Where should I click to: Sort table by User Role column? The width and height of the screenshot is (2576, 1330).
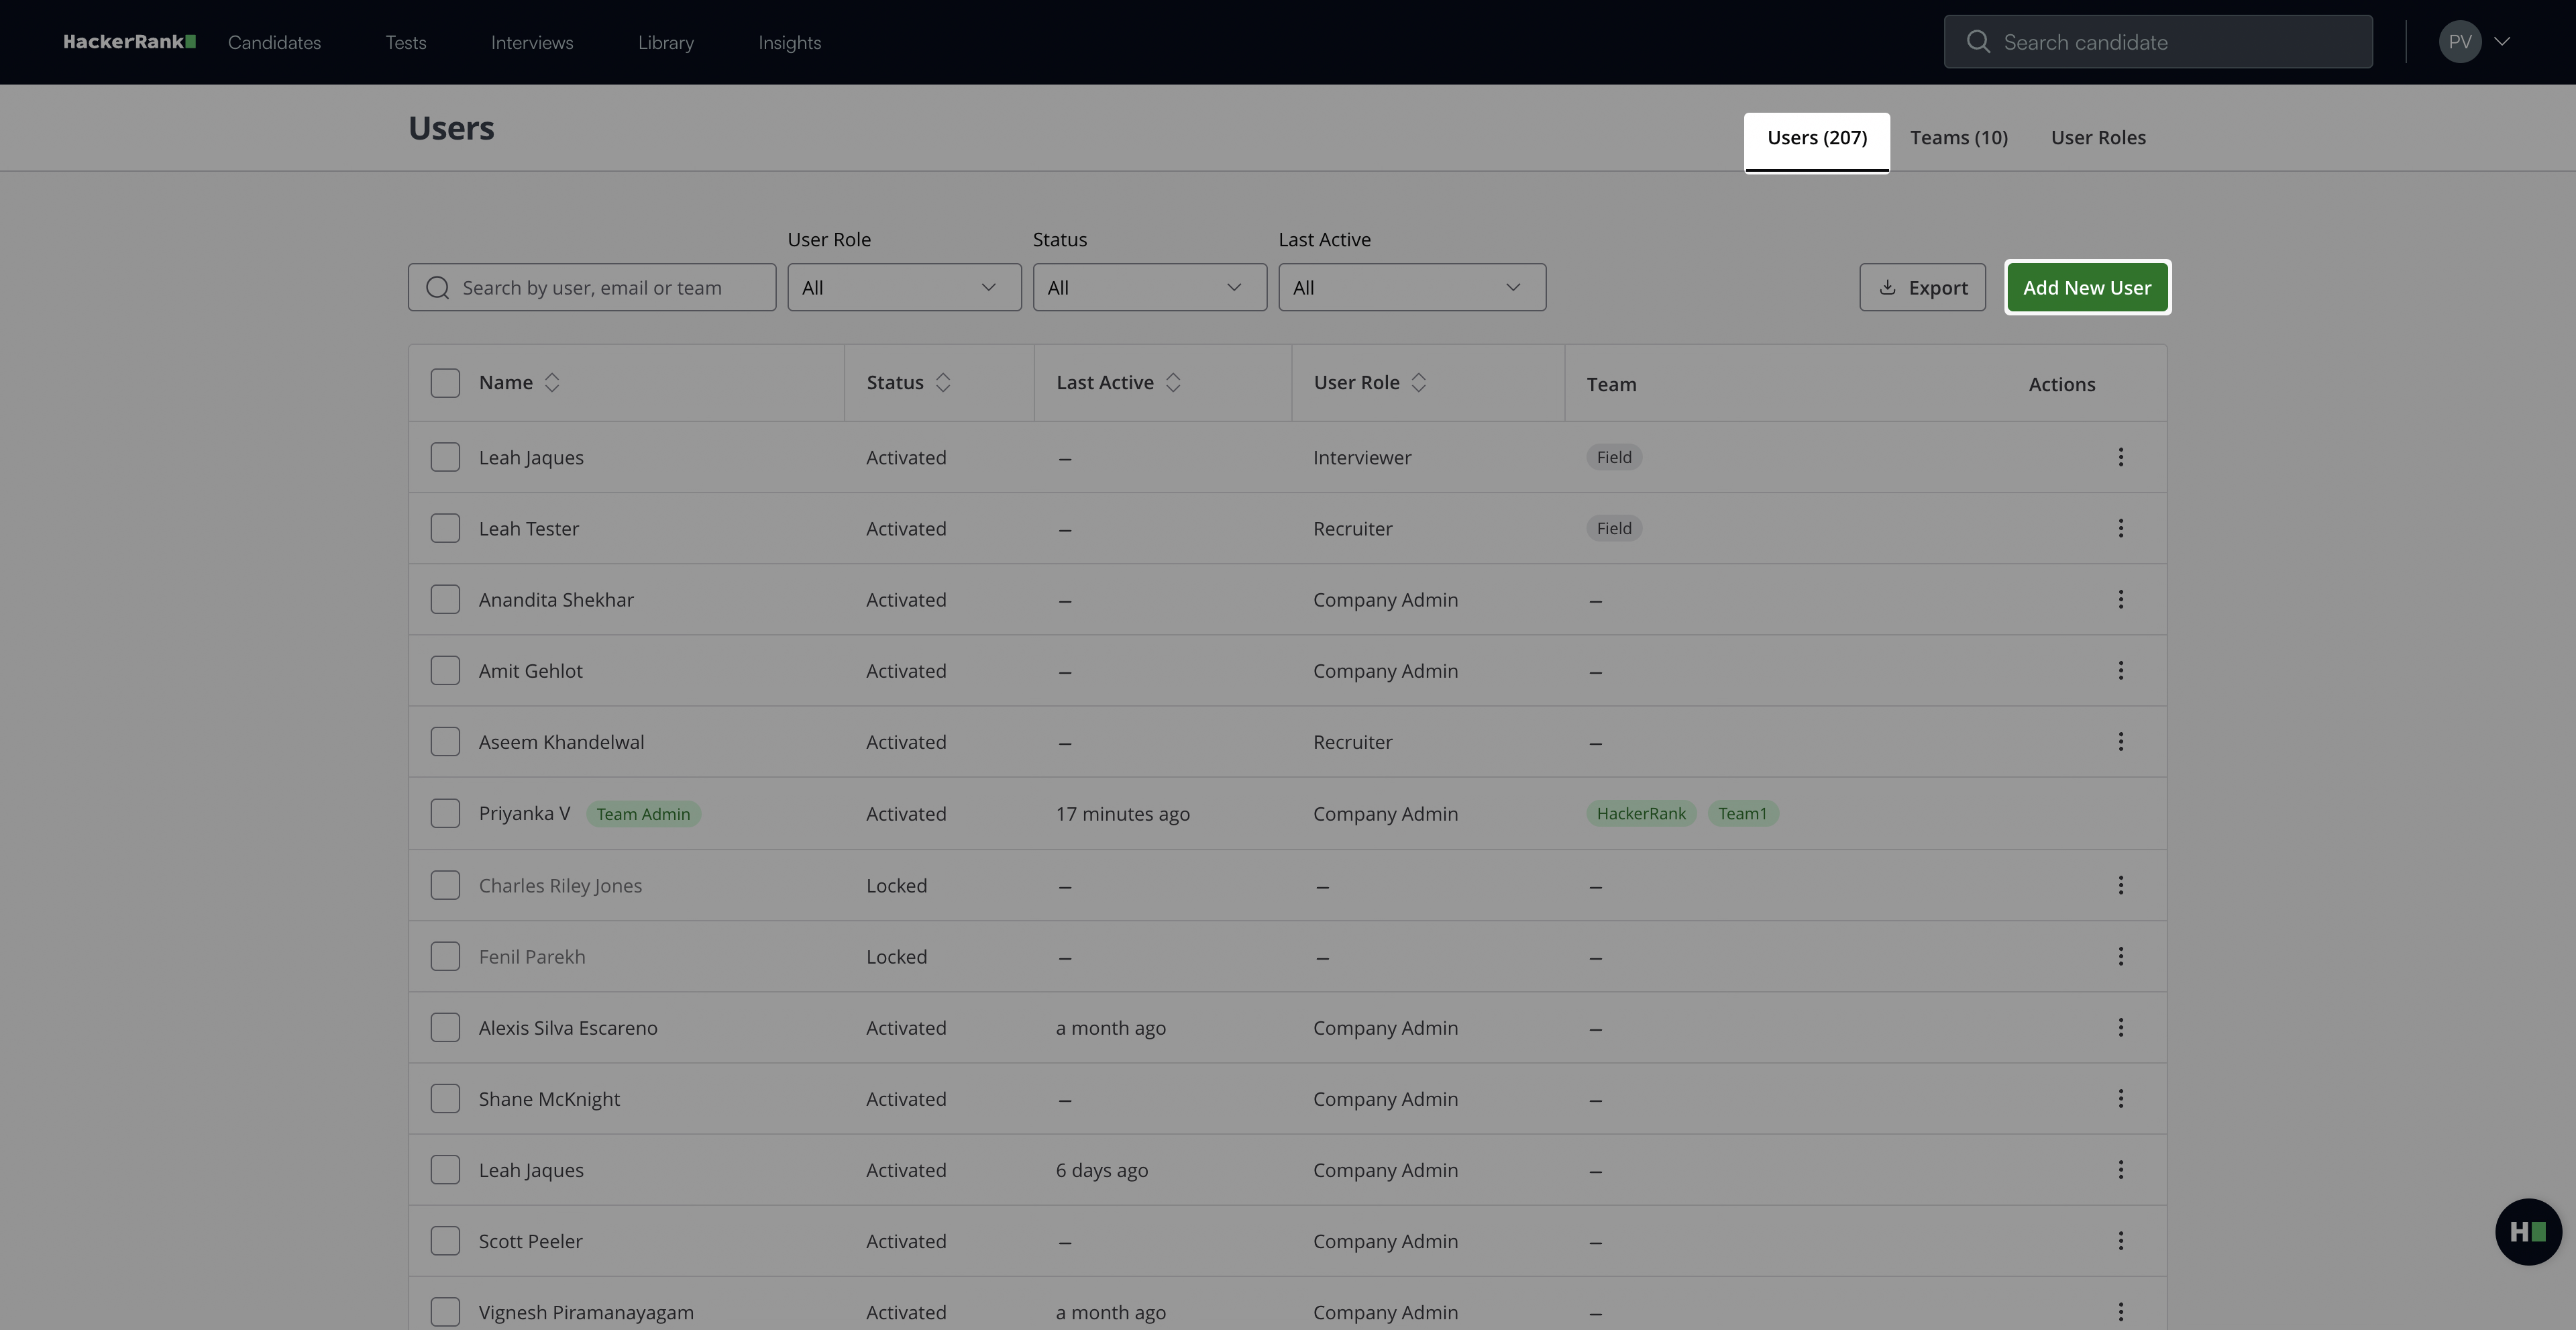(x=1418, y=383)
